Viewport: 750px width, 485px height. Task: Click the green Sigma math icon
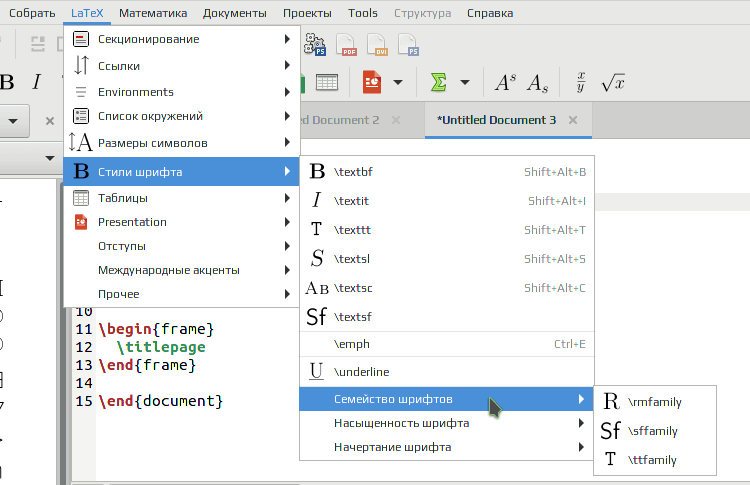(x=439, y=82)
